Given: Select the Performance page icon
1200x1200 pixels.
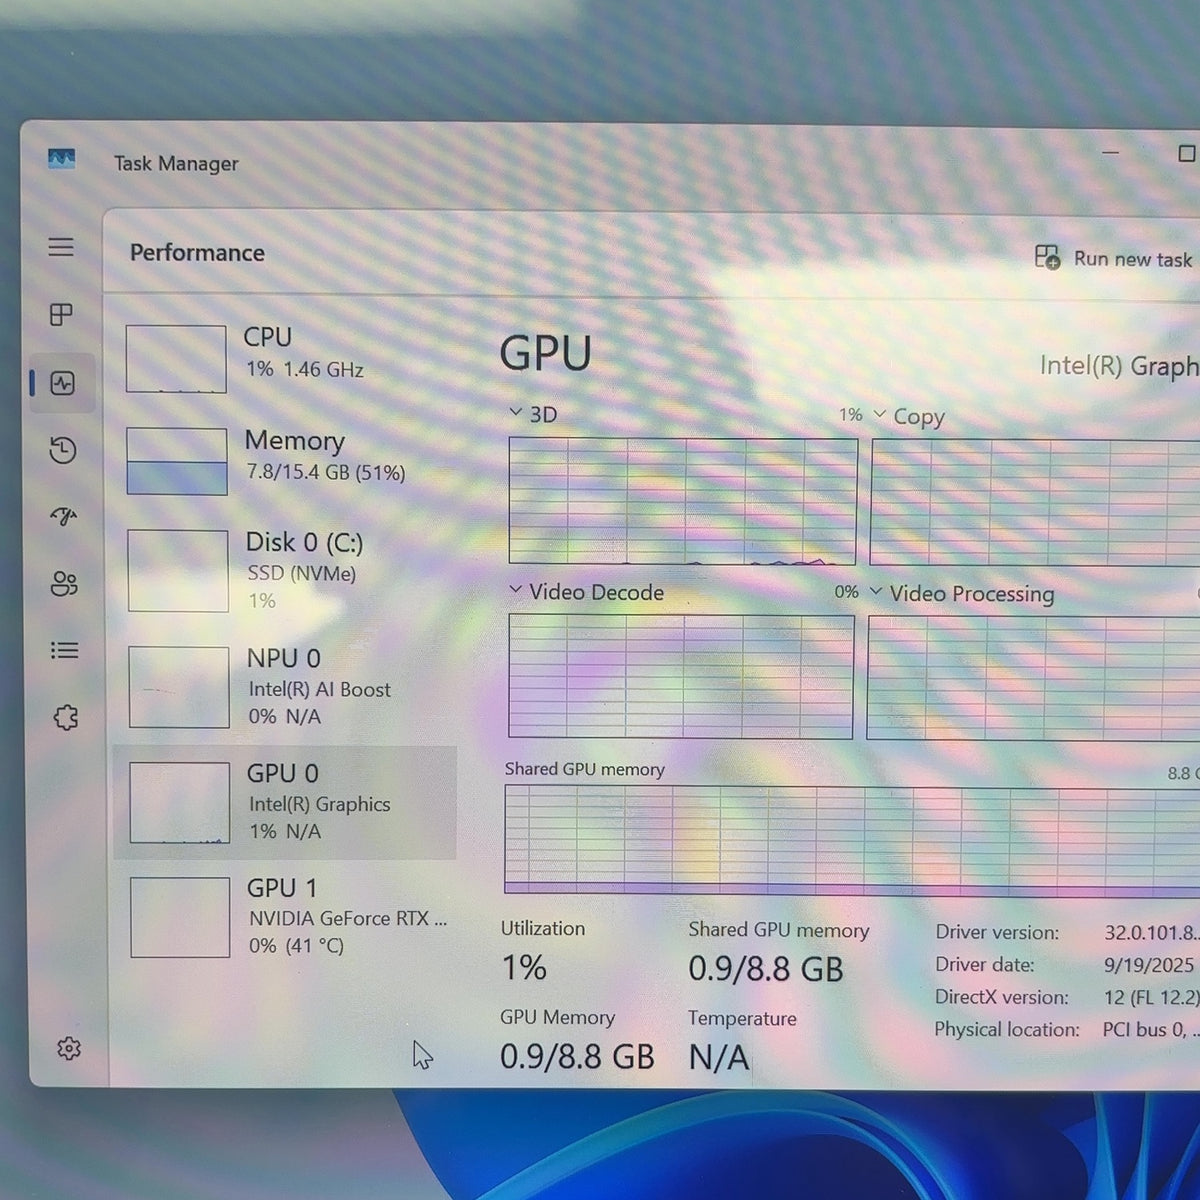Looking at the screenshot, I should [x=63, y=383].
